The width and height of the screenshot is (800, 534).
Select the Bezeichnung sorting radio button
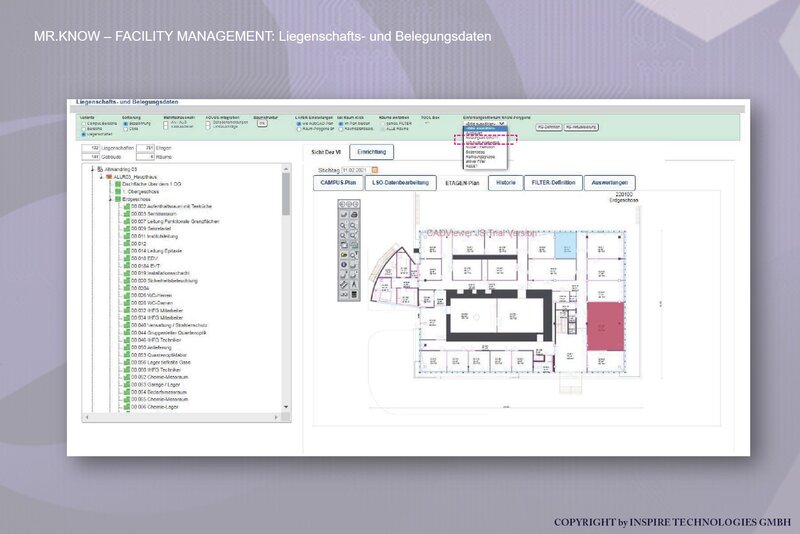(x=126, y=123)
